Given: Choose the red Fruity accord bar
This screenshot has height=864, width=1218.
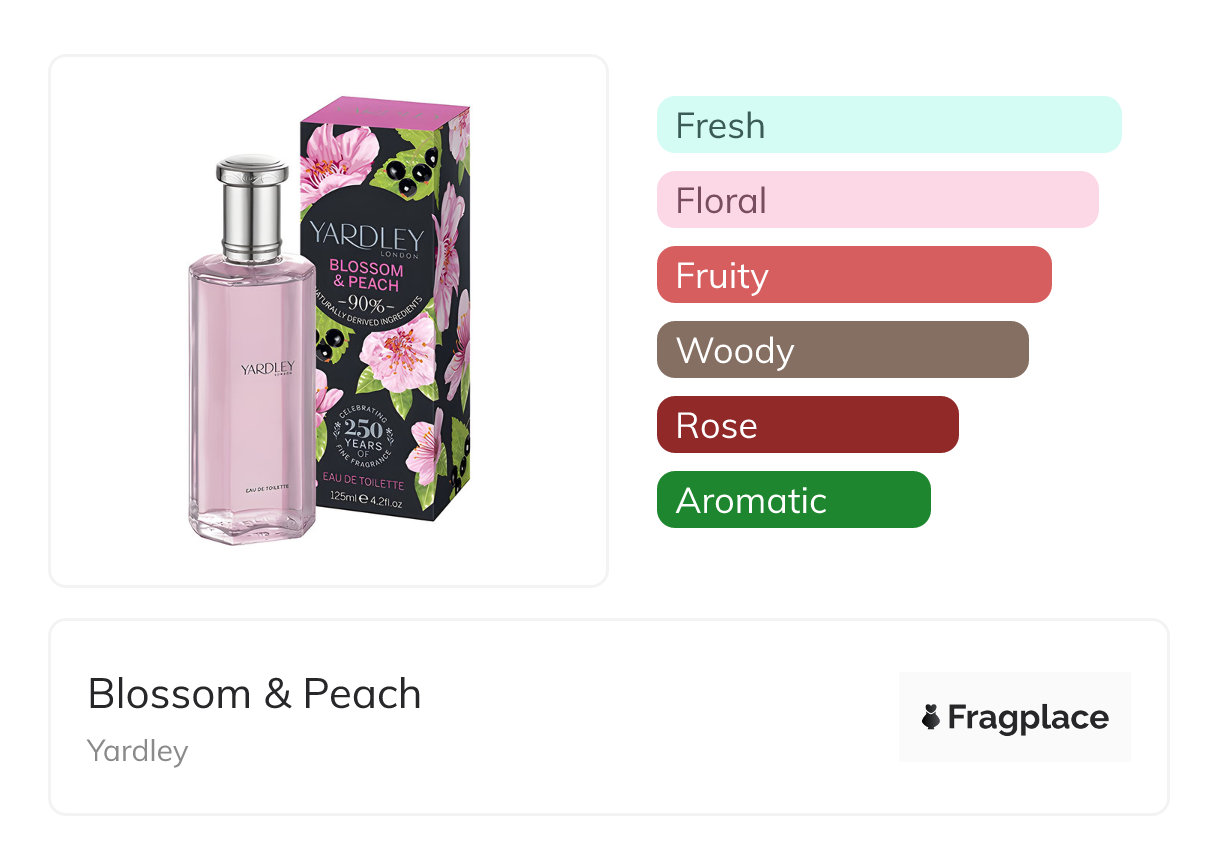Looking at the screenshot, I should pos(854,275).
